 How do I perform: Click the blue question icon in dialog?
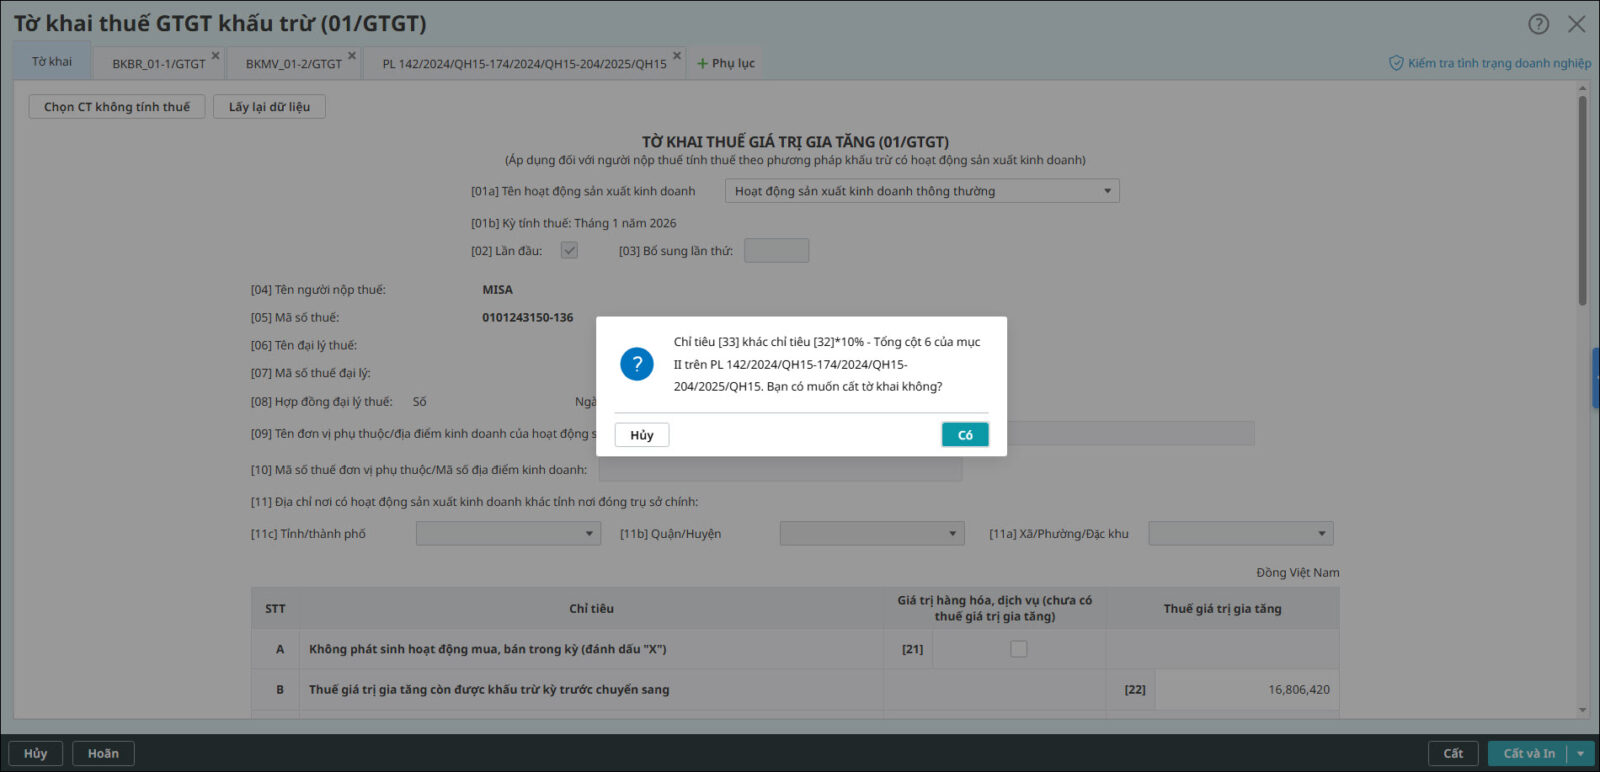(x=637, y=364)
